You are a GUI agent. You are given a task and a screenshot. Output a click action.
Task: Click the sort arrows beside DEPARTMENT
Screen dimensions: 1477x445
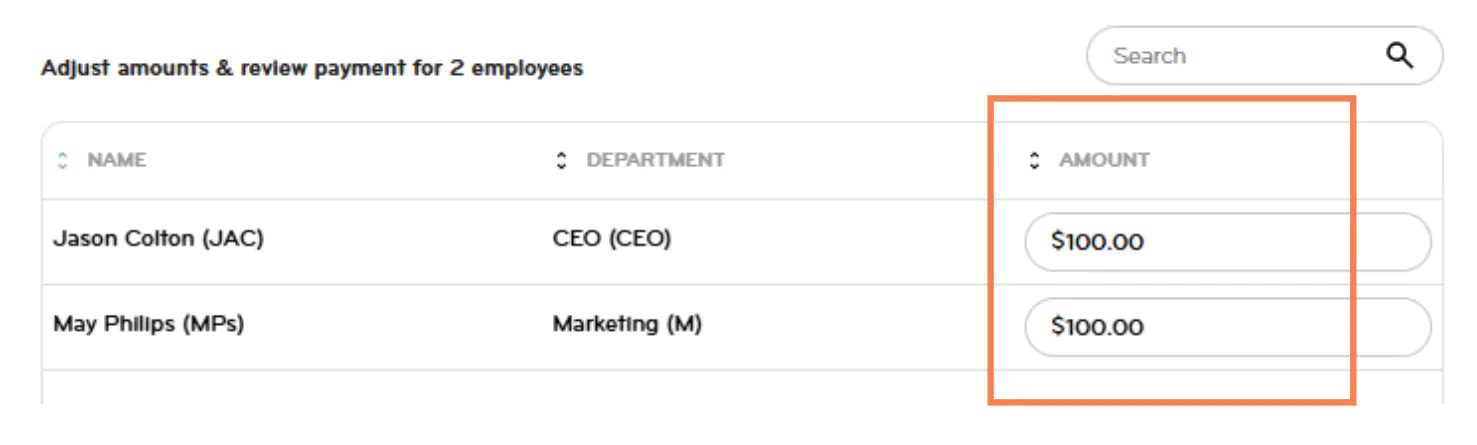[562, 160]
